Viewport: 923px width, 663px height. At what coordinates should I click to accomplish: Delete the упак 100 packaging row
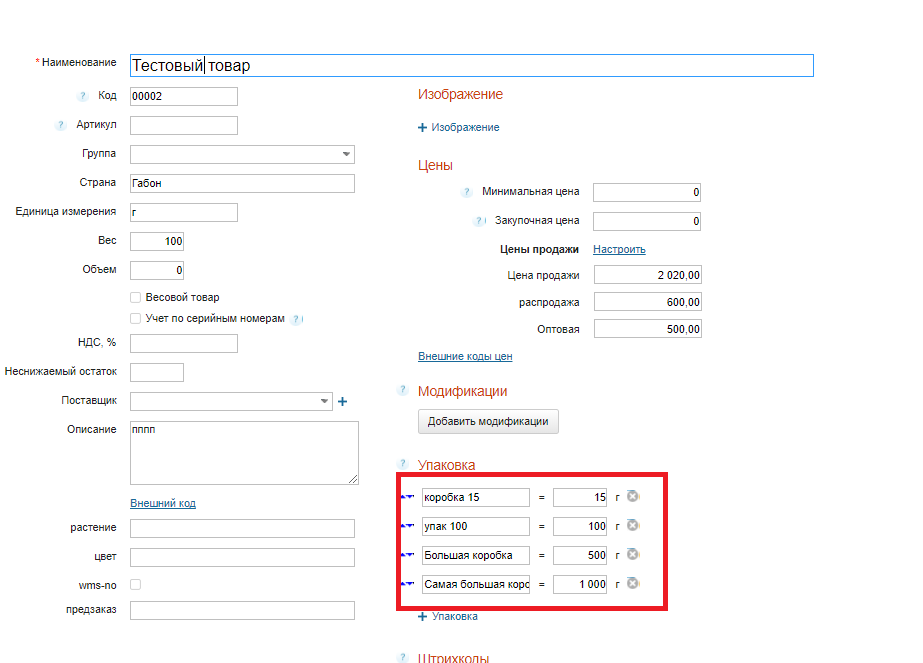tap(633, 525)
